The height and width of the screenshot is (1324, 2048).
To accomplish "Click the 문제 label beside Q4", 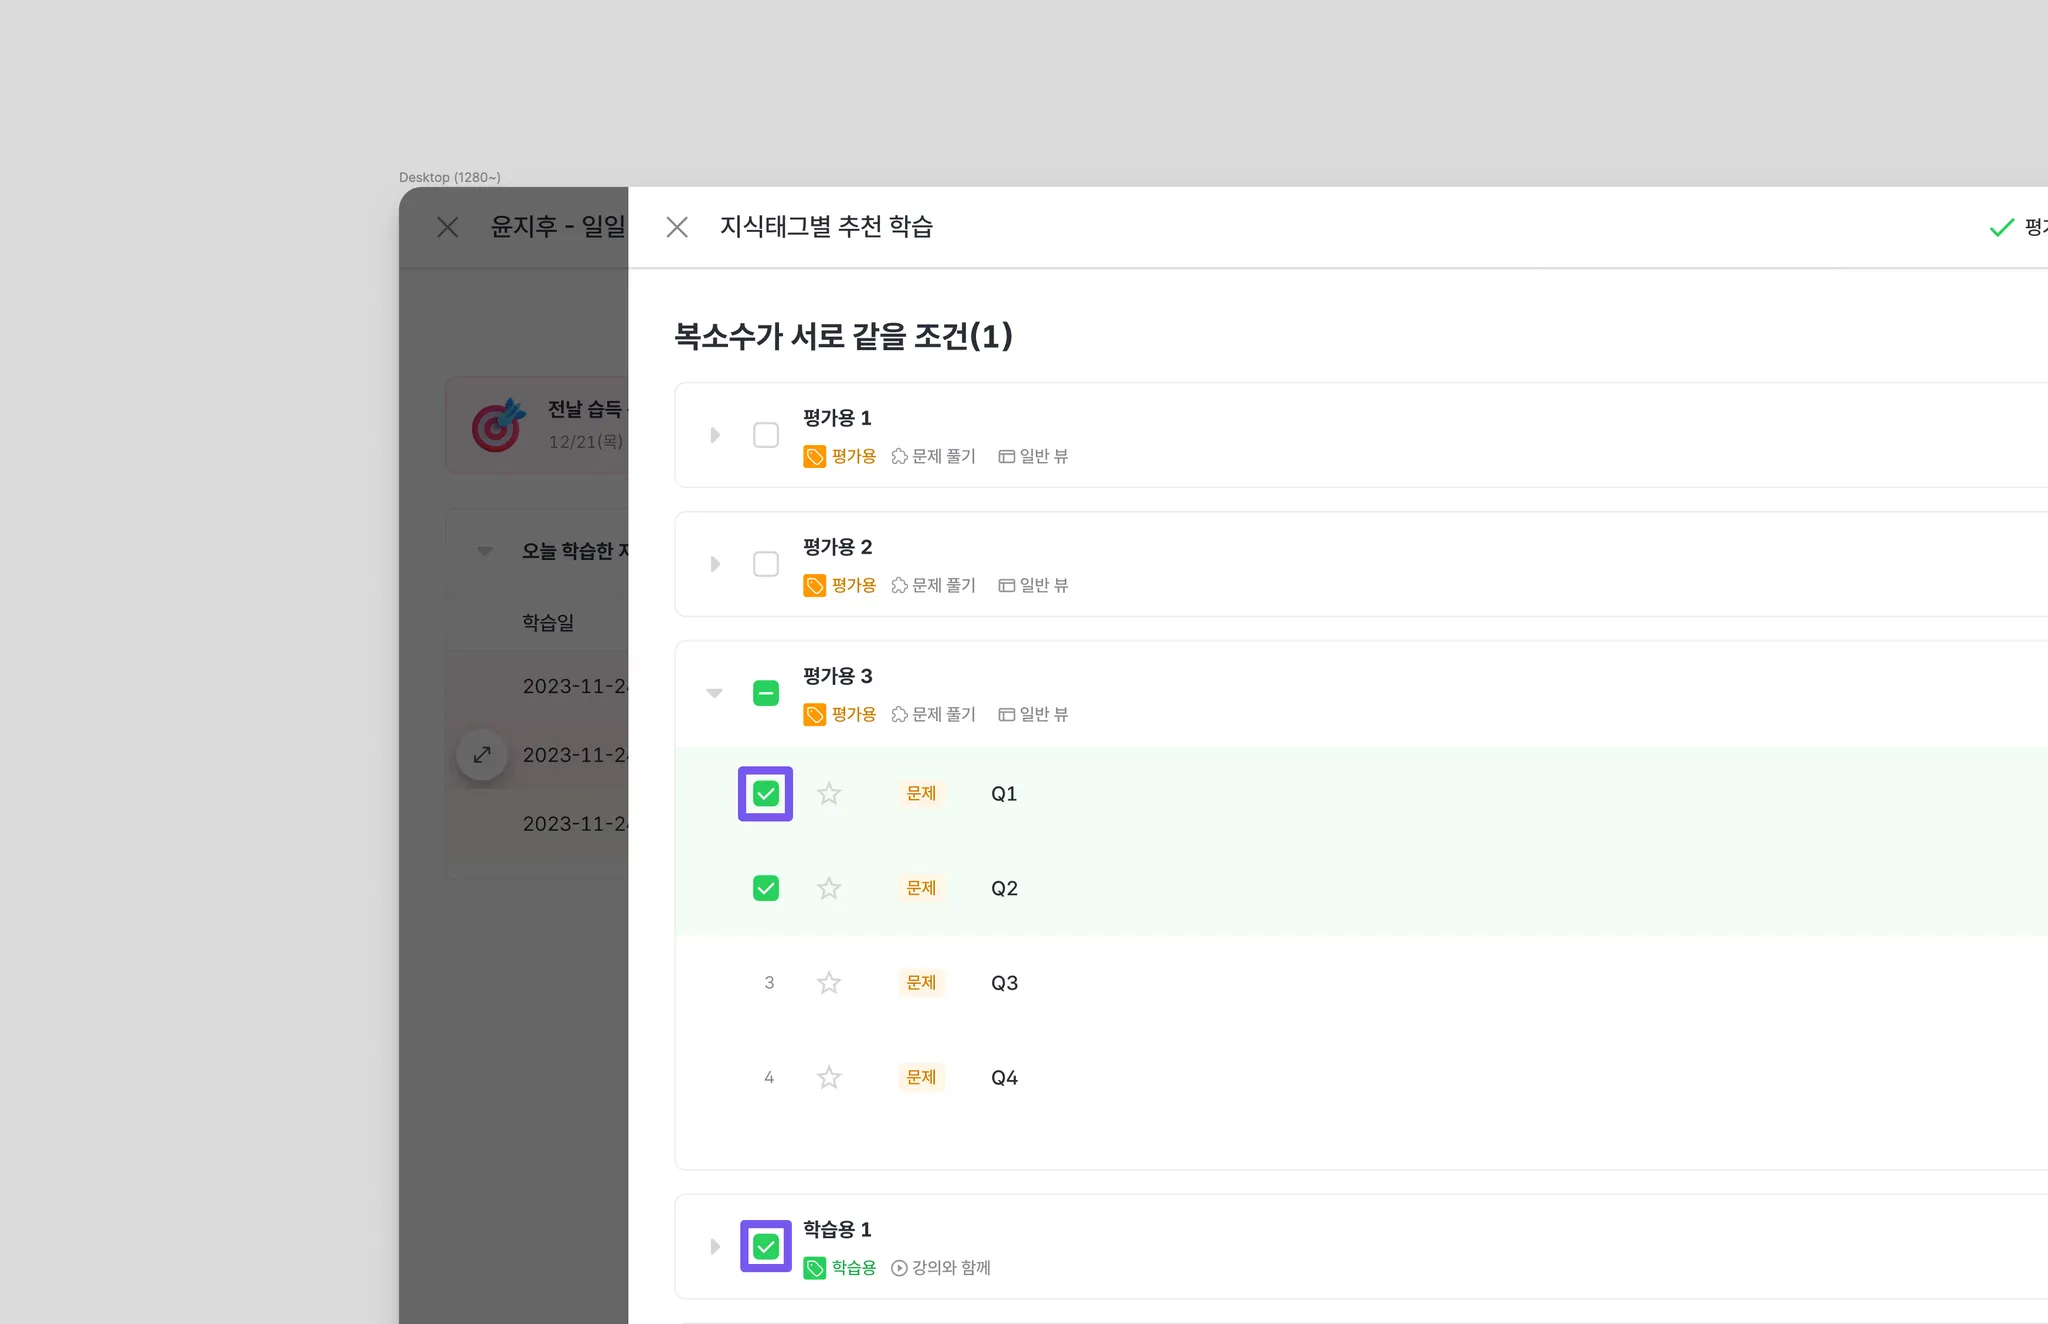I will tap(921, 1077).
